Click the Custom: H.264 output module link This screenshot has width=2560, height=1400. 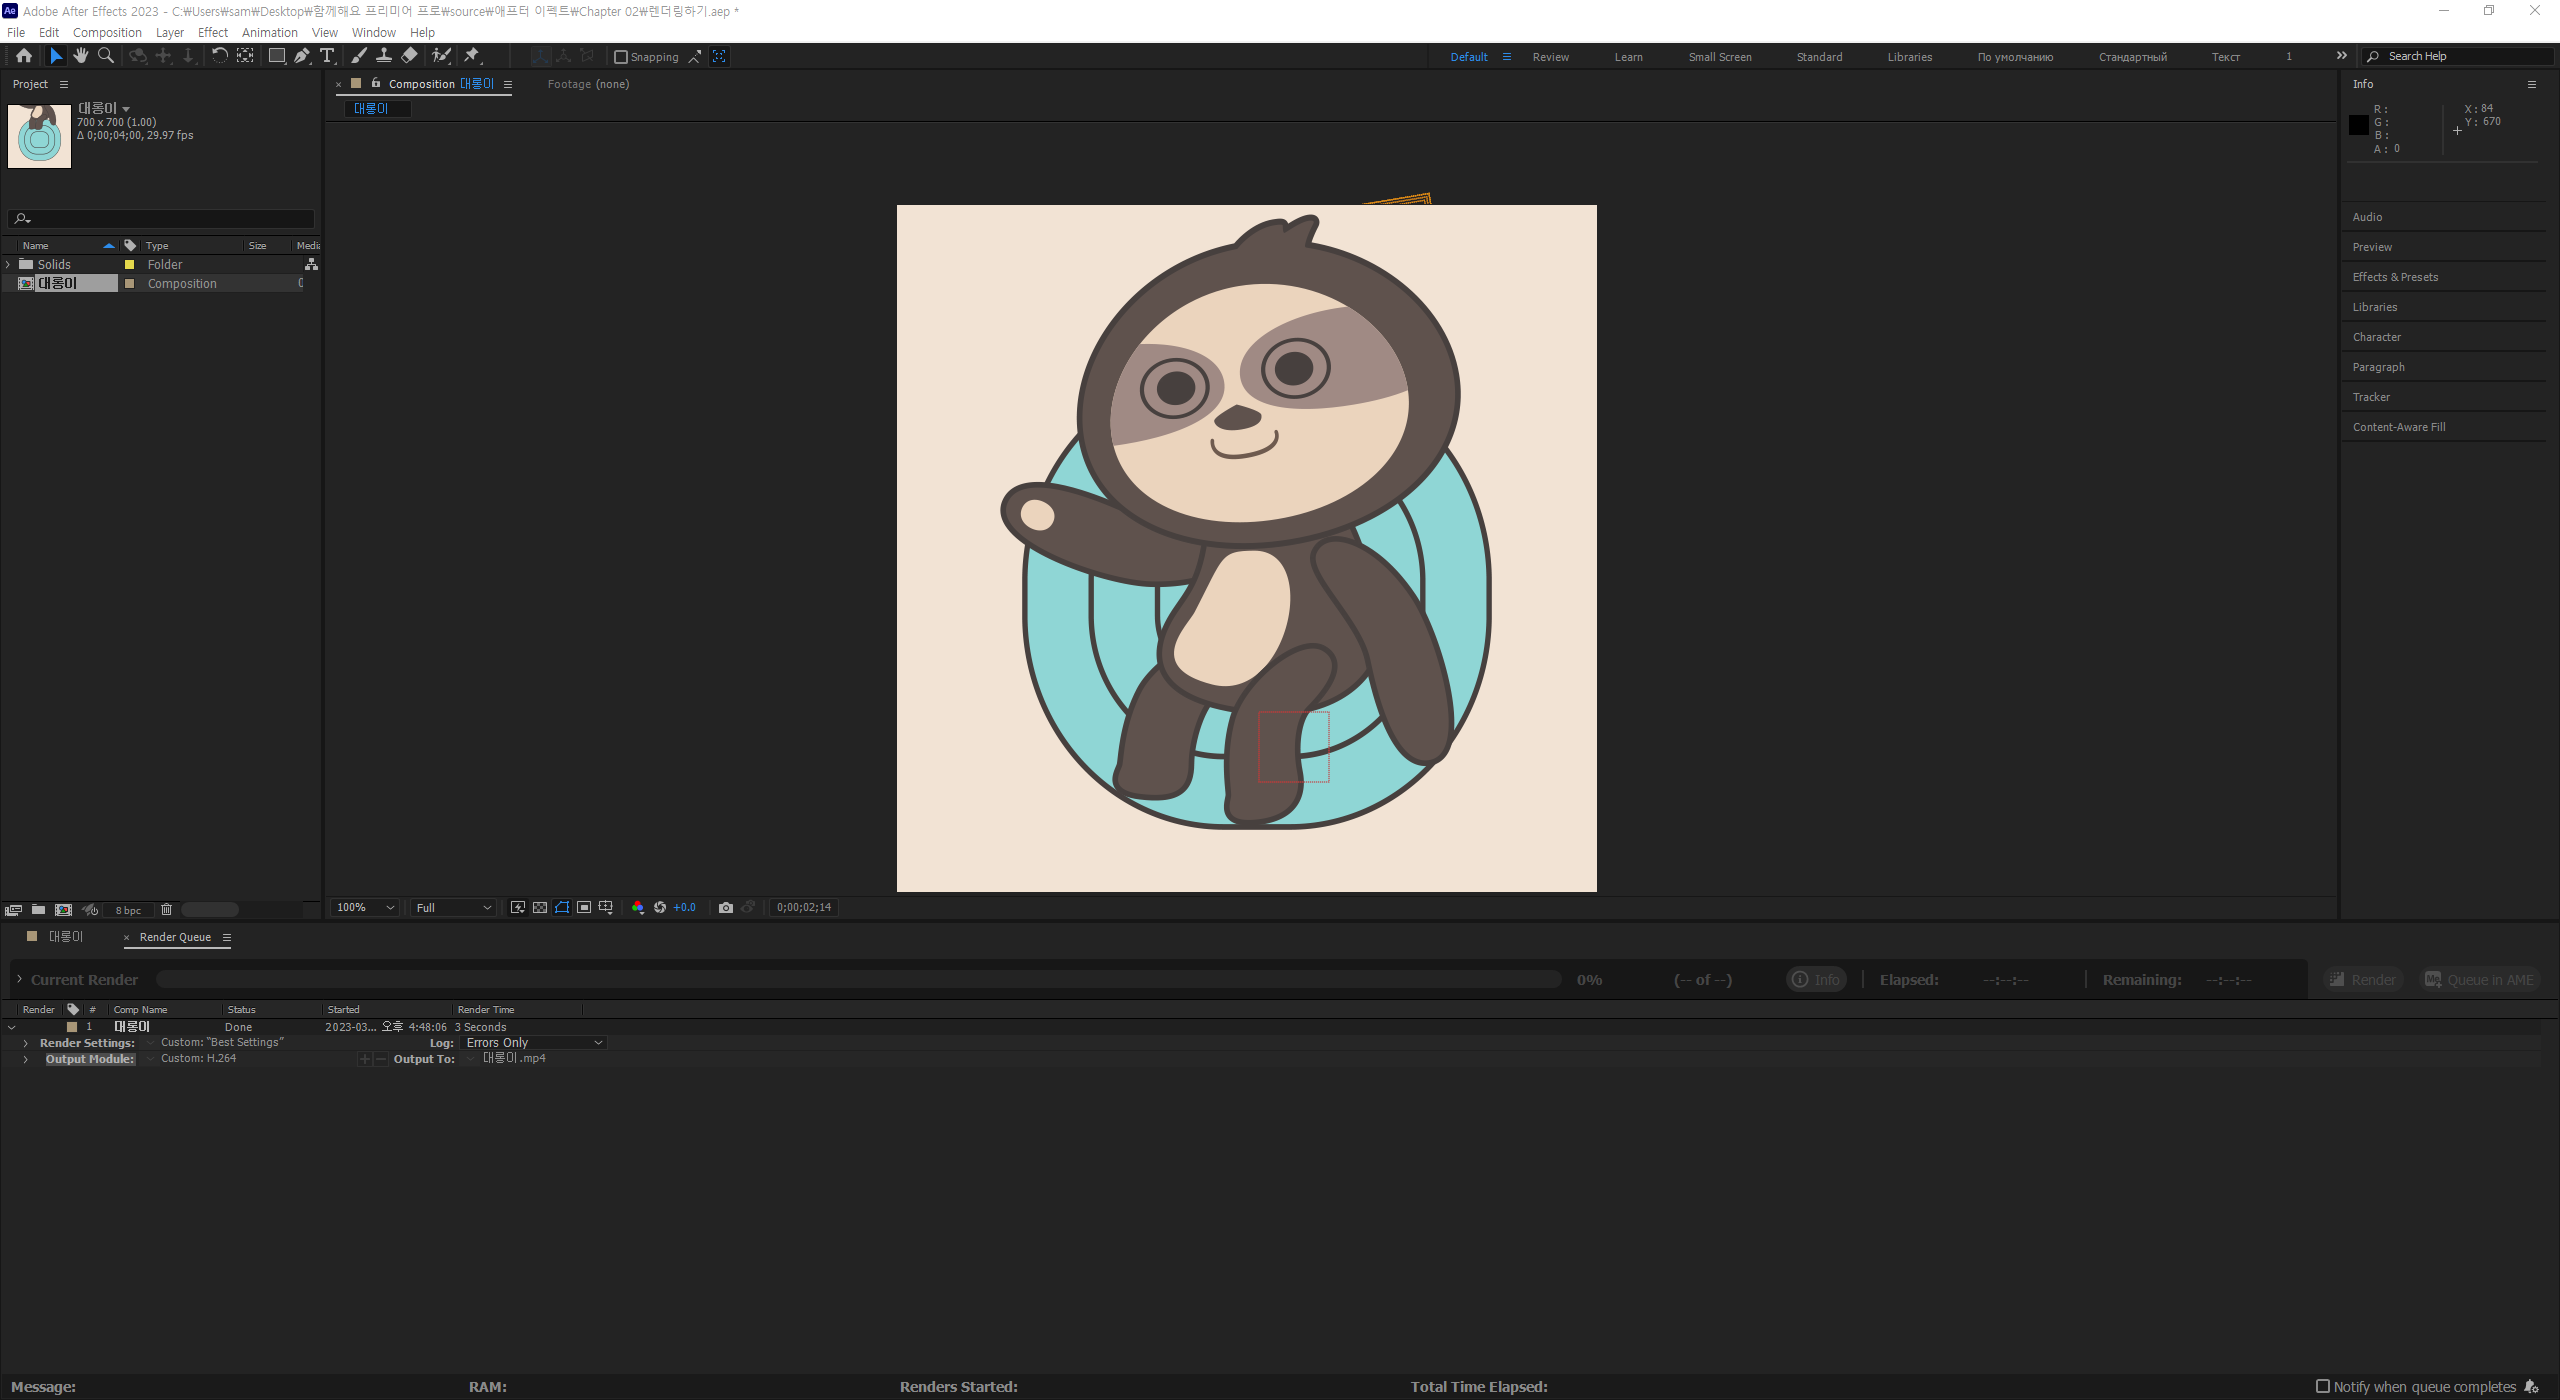(199, 1059)
